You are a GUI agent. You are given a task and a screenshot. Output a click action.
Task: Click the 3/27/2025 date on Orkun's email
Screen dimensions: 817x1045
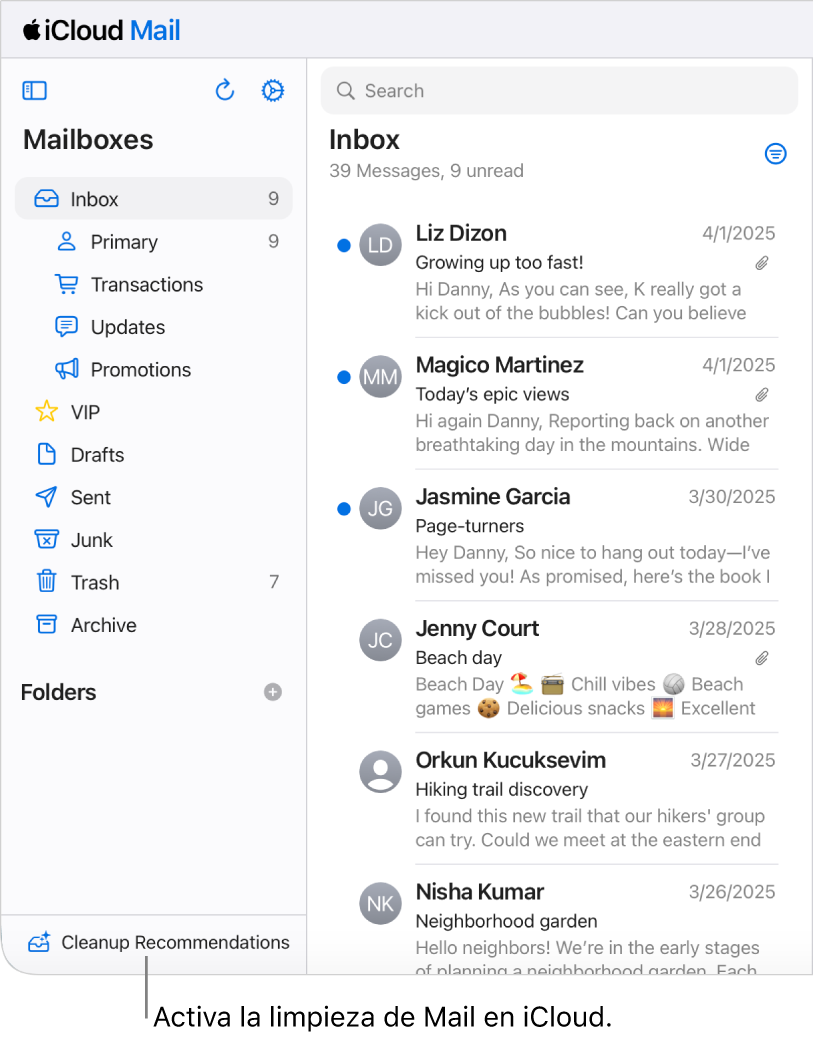pyautogui.click(x=732, y=760)
